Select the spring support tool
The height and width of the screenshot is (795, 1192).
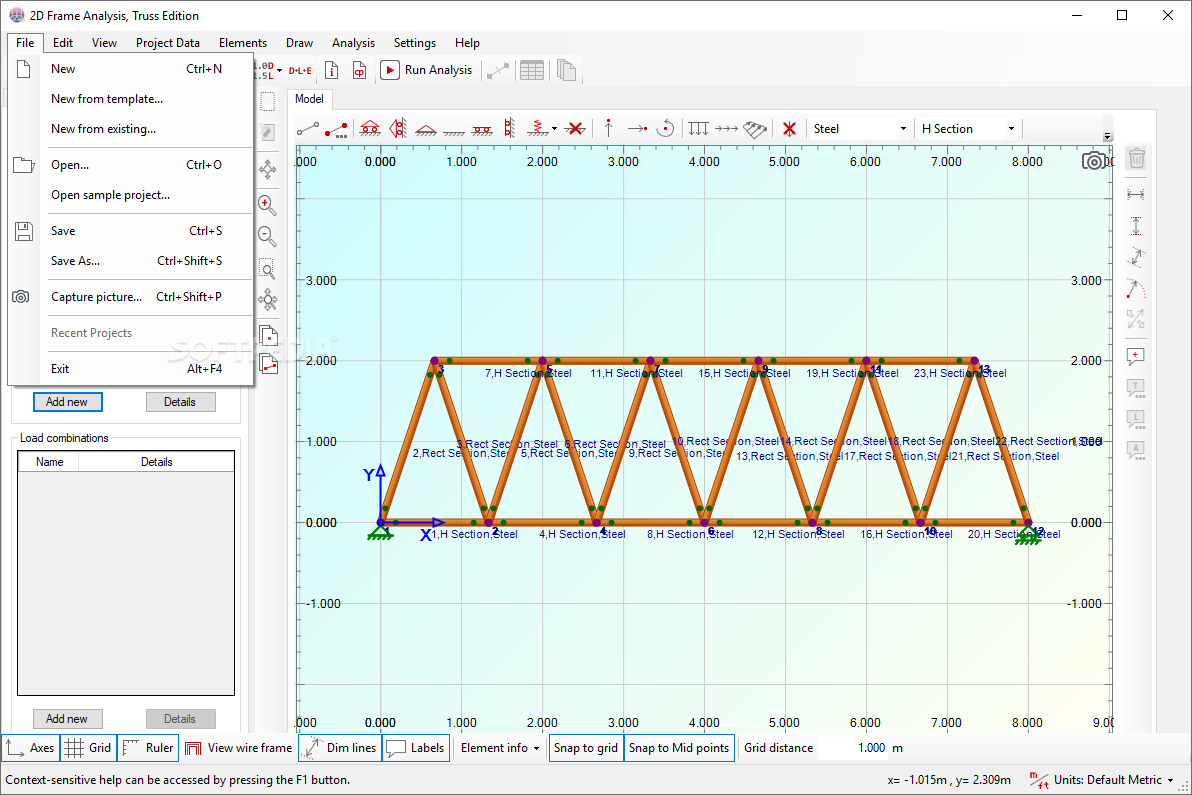537,129
